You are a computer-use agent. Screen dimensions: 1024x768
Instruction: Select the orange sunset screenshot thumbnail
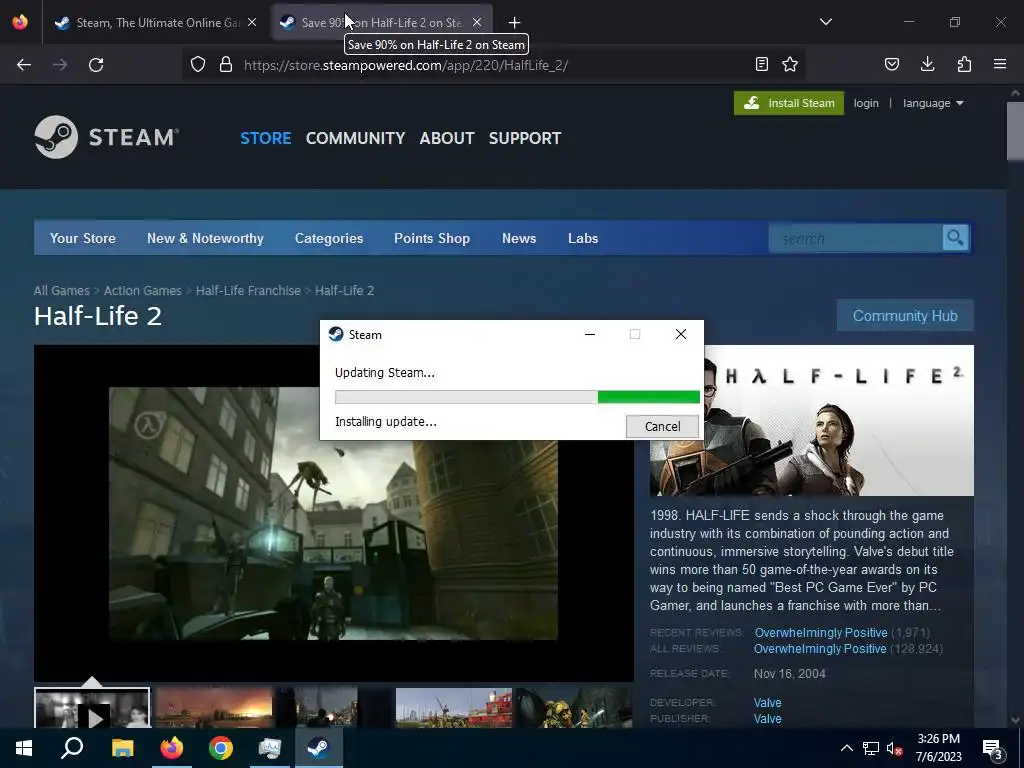point(214,708)
